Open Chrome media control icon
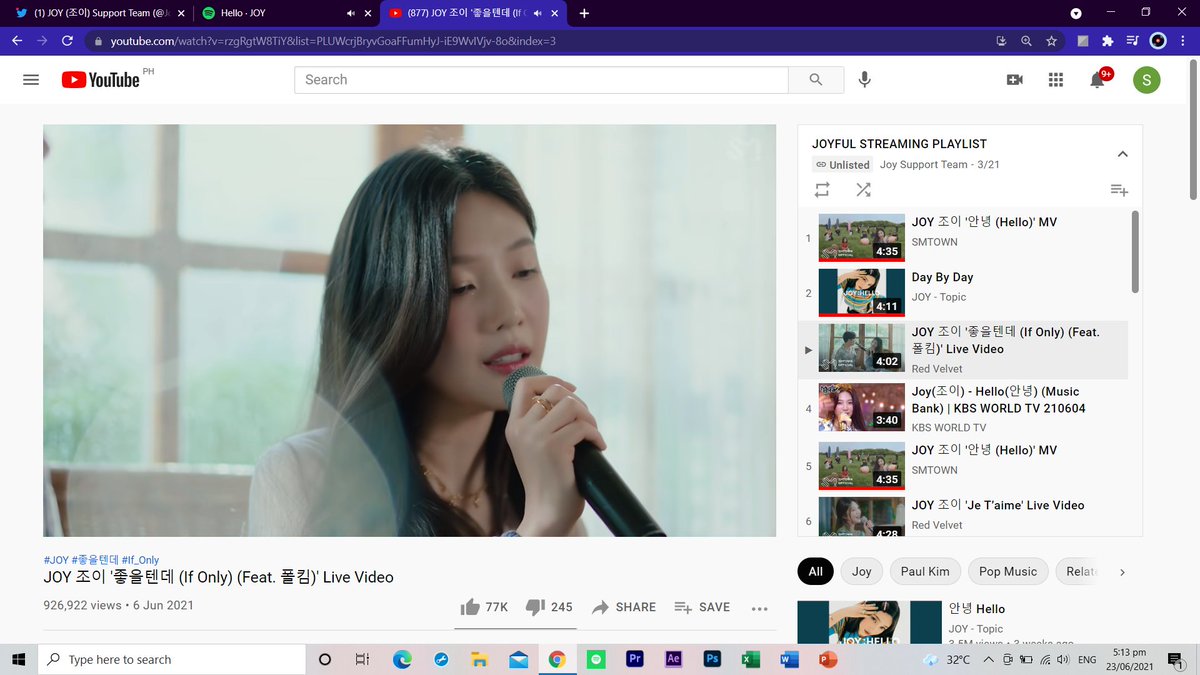The image size is (1200, 675). (1132, 41)
